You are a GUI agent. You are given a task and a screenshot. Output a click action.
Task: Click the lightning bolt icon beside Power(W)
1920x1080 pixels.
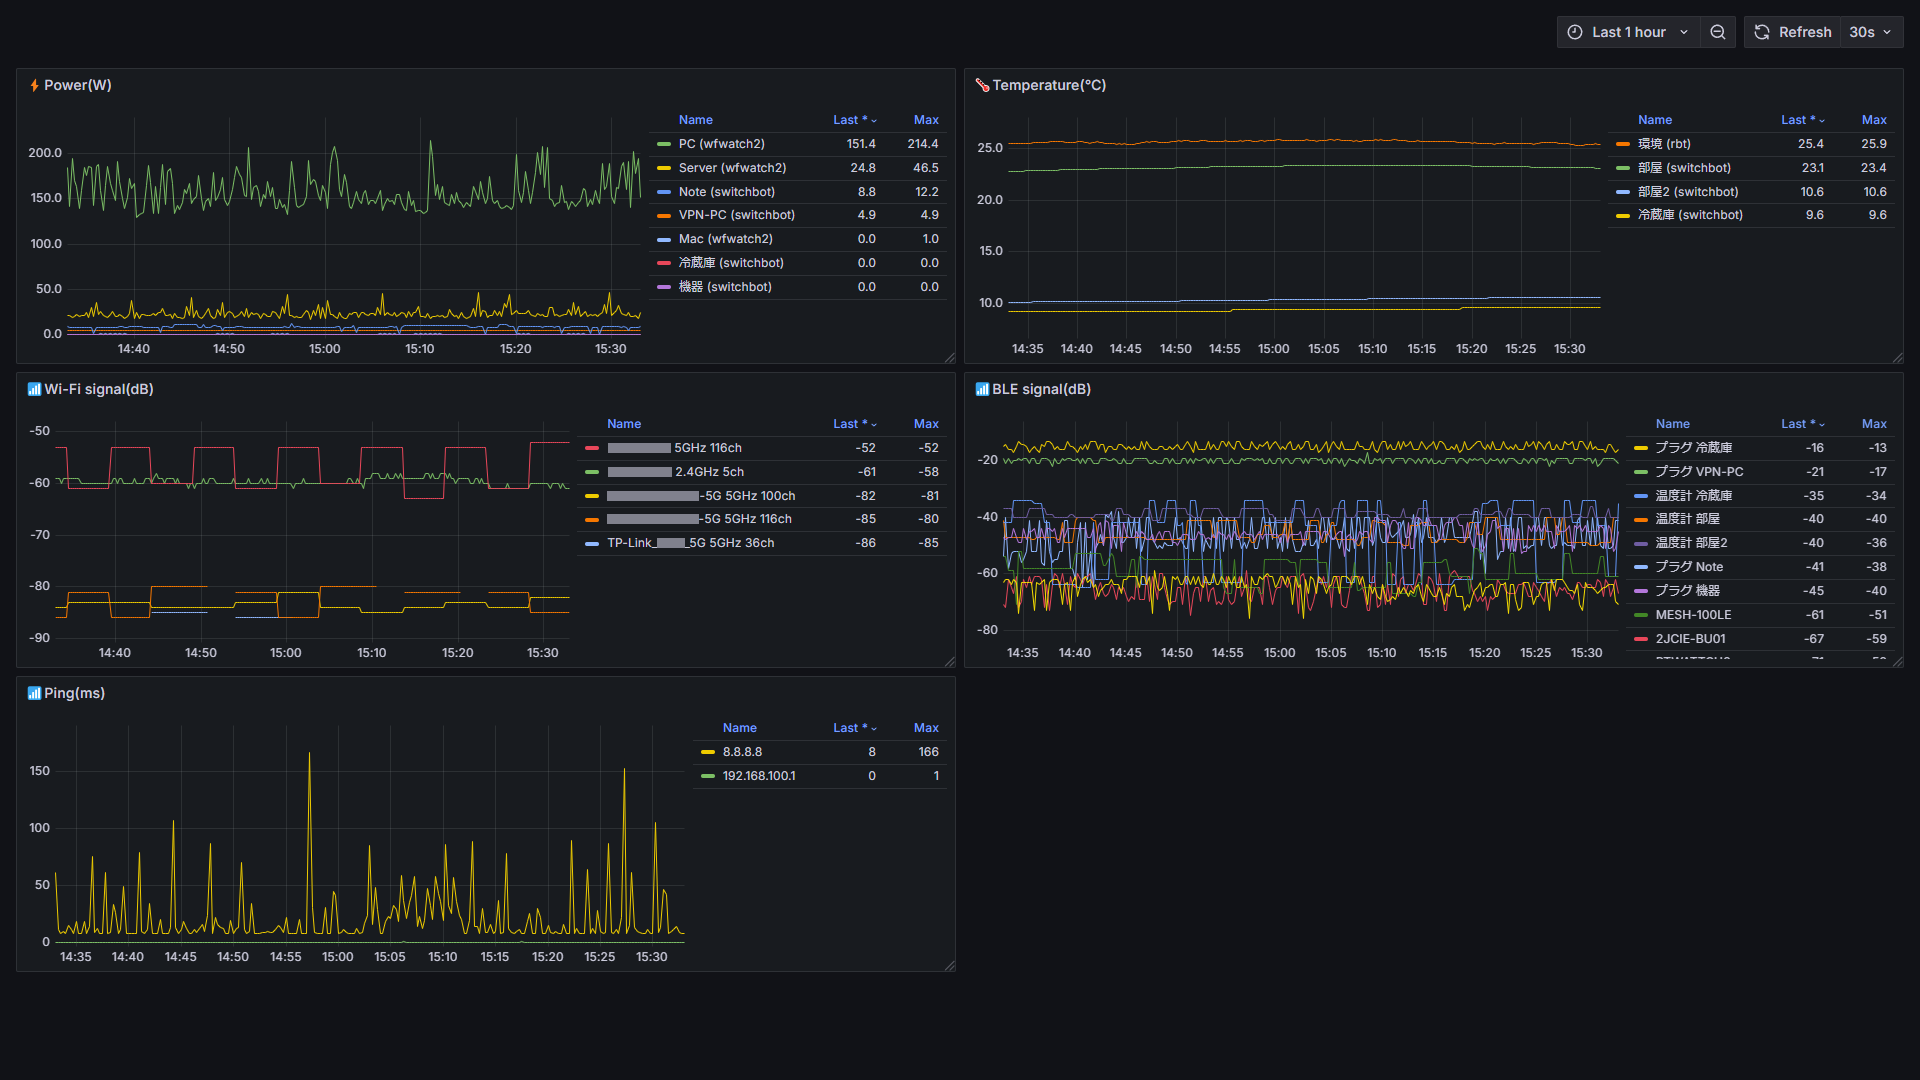[x=34, y=86]
